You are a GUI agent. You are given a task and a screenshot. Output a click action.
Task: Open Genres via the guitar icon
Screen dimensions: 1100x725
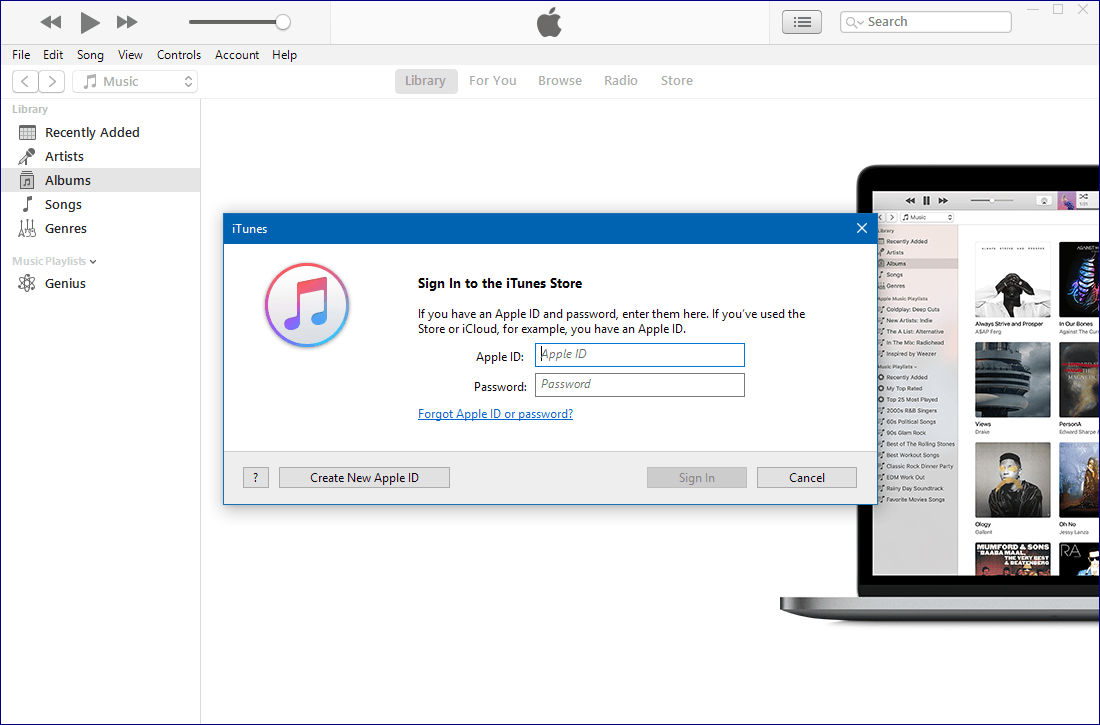point(27,228)
